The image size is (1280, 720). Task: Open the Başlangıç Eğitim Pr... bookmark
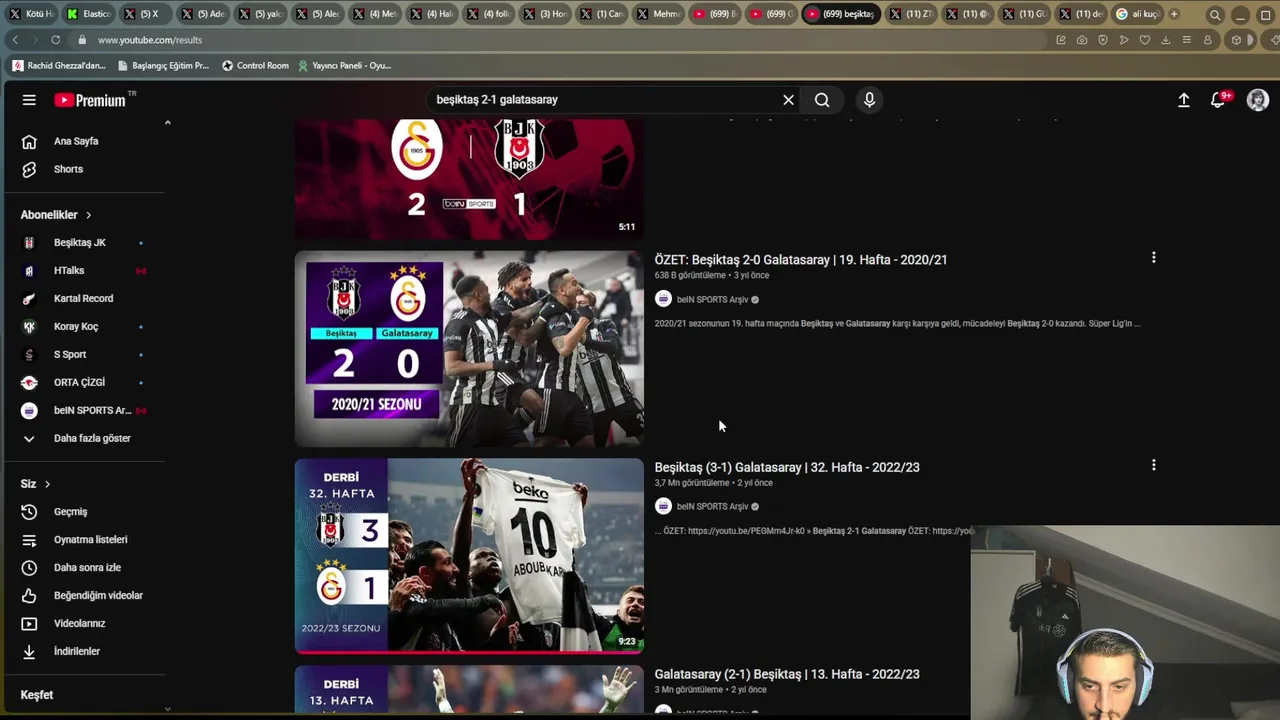(x=163, y=66)
